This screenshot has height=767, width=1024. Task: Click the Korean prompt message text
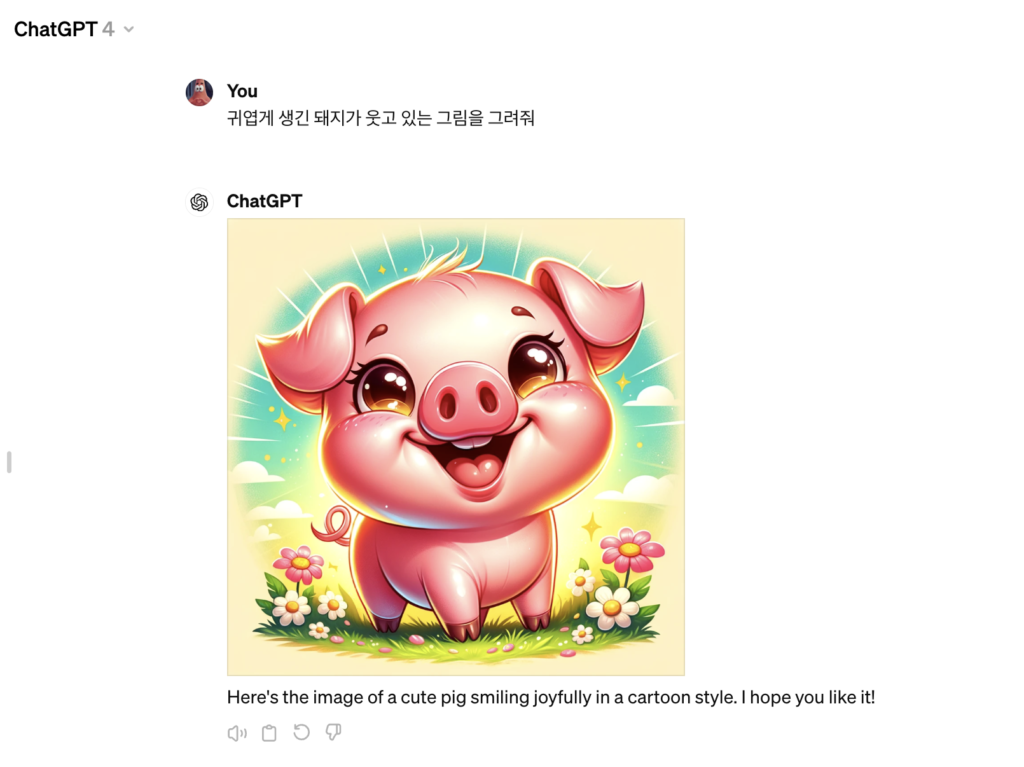(381, 118)
